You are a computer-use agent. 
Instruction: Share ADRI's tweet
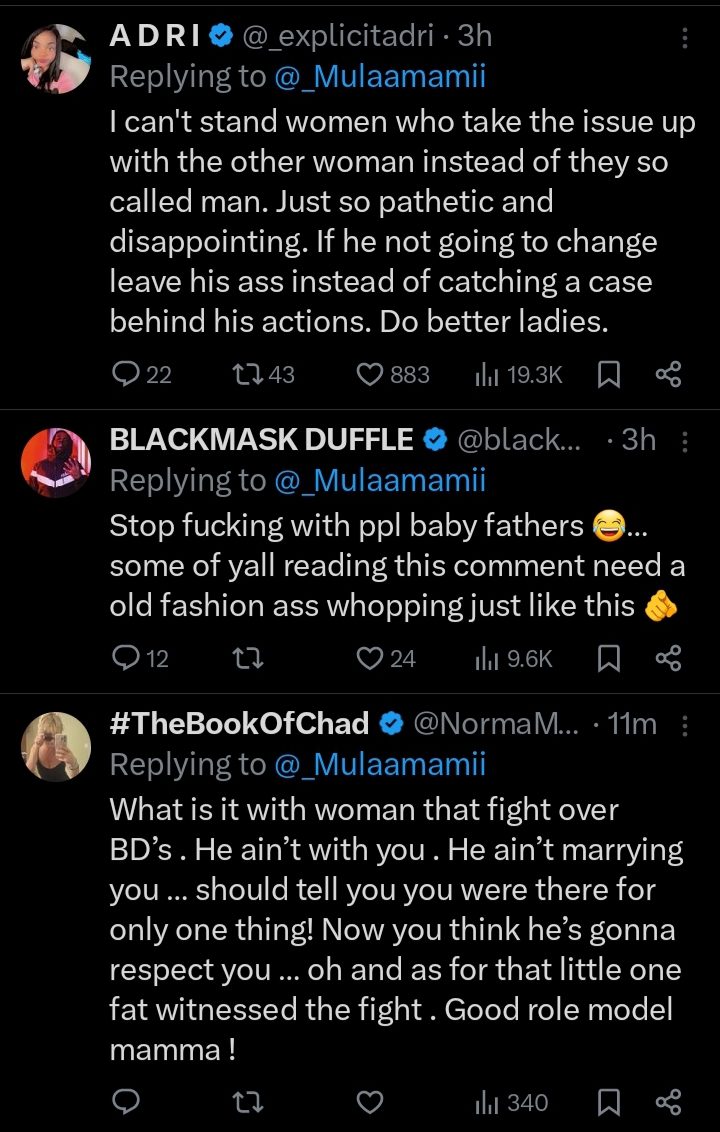tap(667, 375)
